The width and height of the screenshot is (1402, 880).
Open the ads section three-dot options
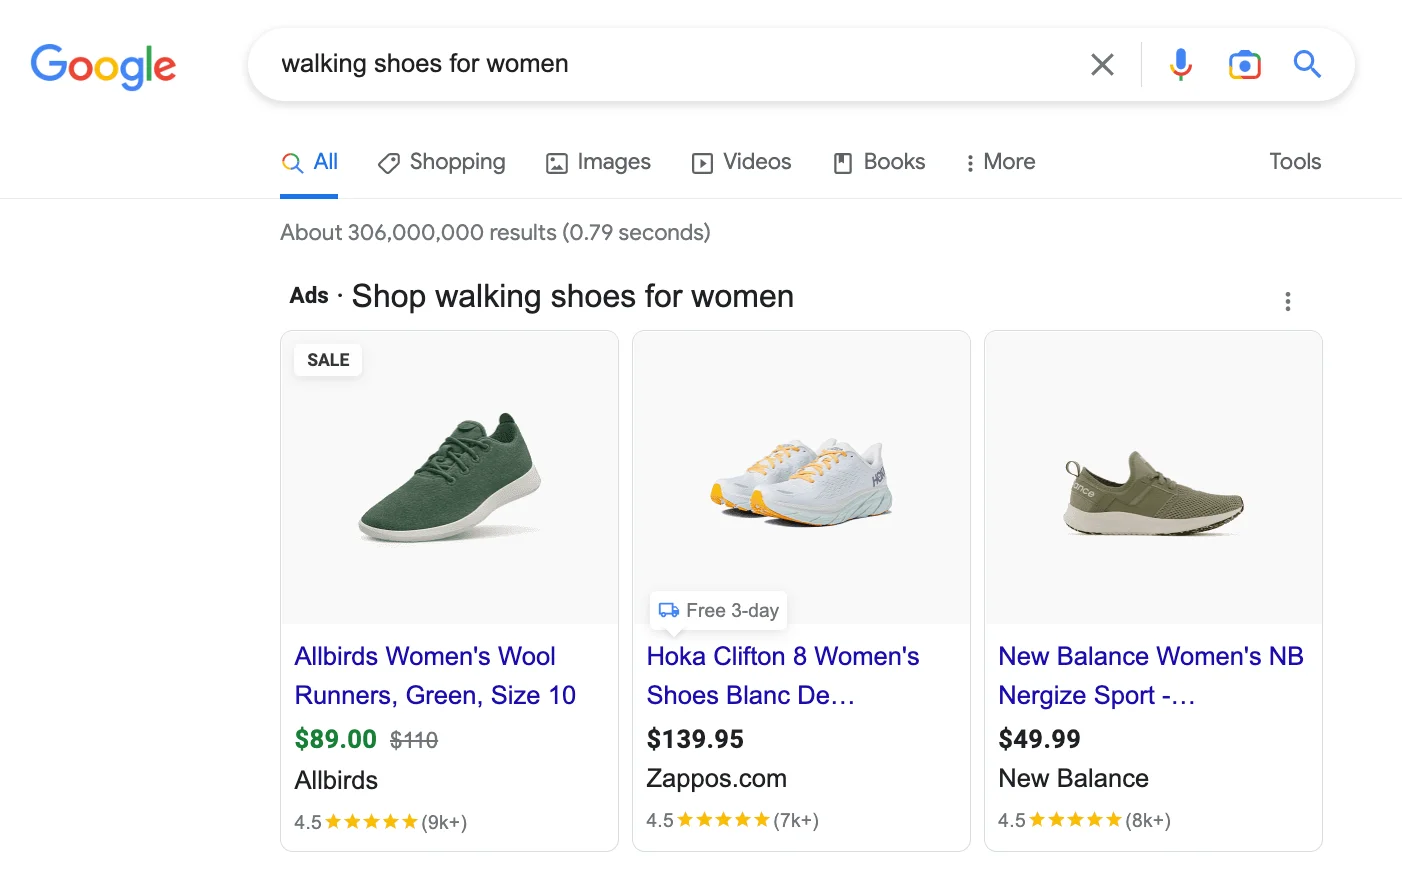click(1287, 301)
